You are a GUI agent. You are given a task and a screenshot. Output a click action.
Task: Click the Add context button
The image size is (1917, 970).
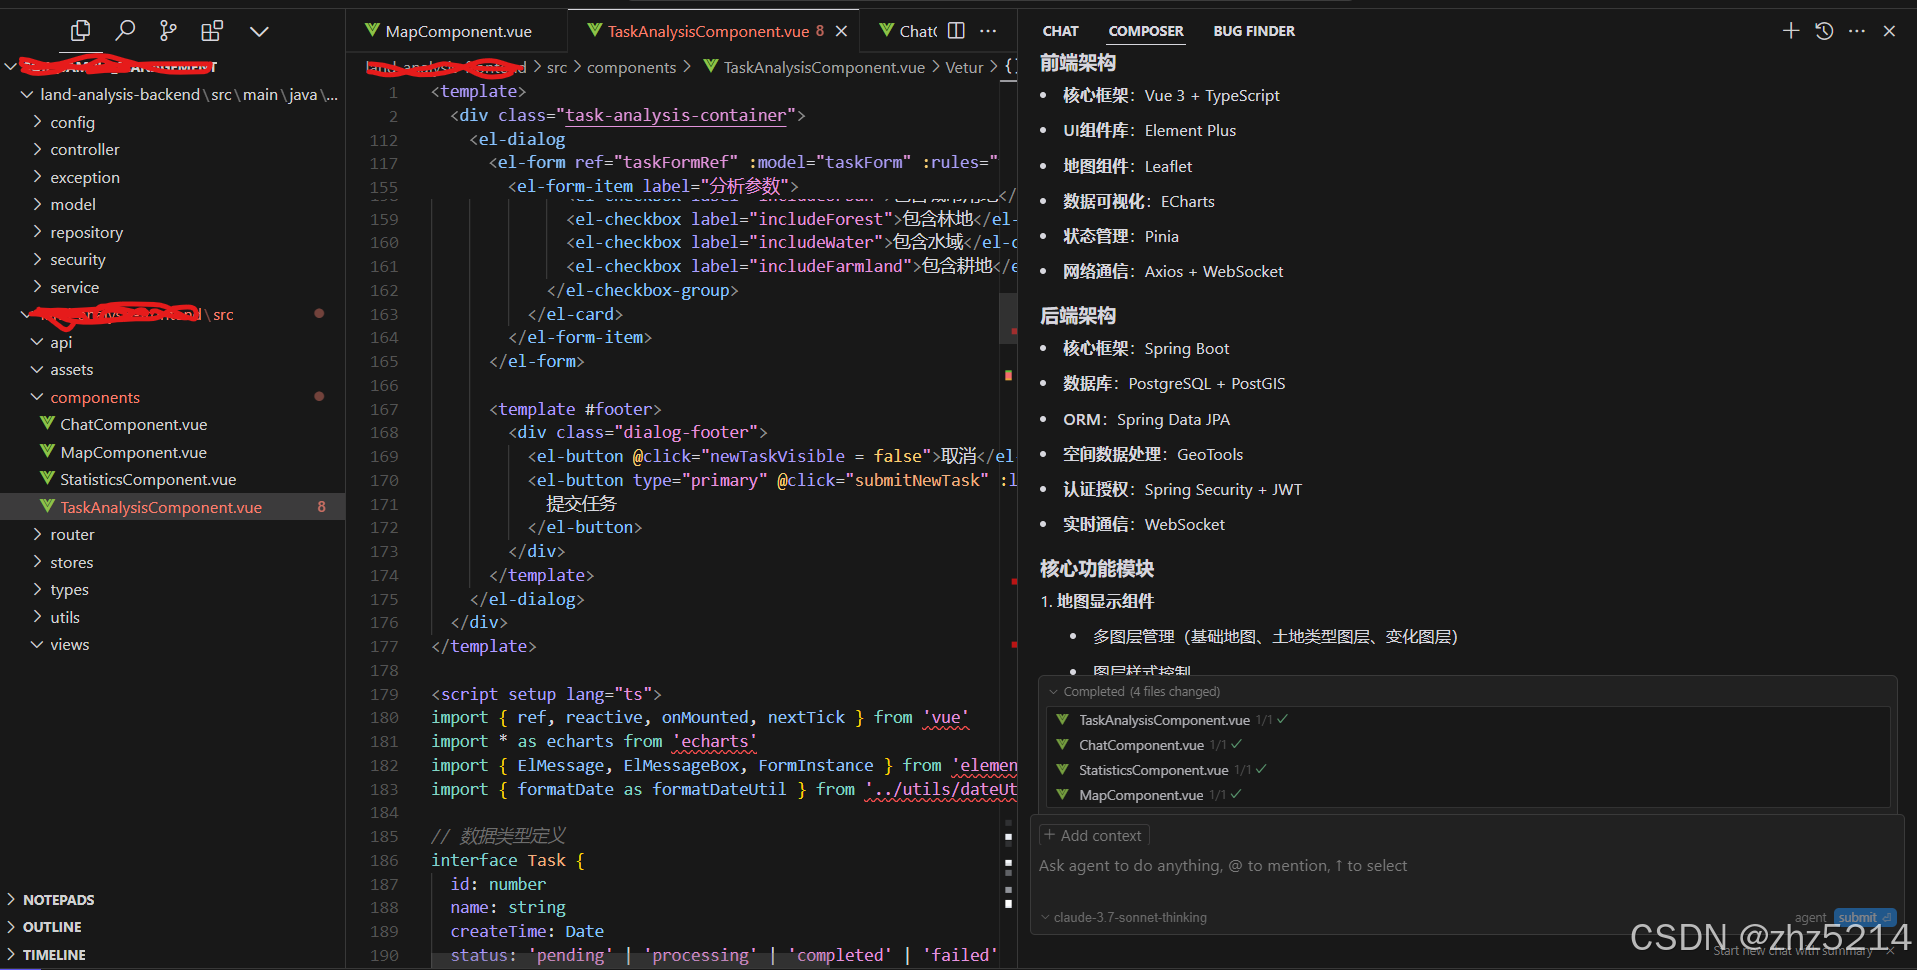[x=1094, y=835]
